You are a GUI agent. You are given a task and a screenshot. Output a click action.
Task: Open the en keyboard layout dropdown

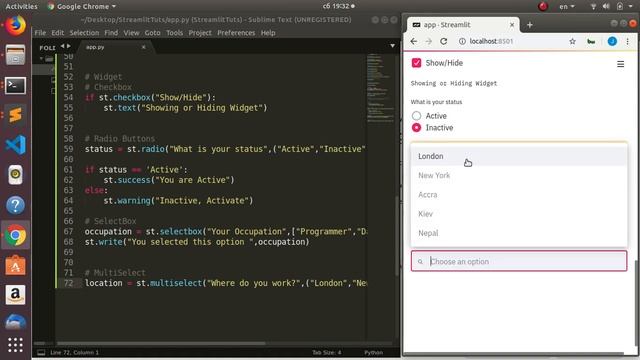tap(567, 6)
